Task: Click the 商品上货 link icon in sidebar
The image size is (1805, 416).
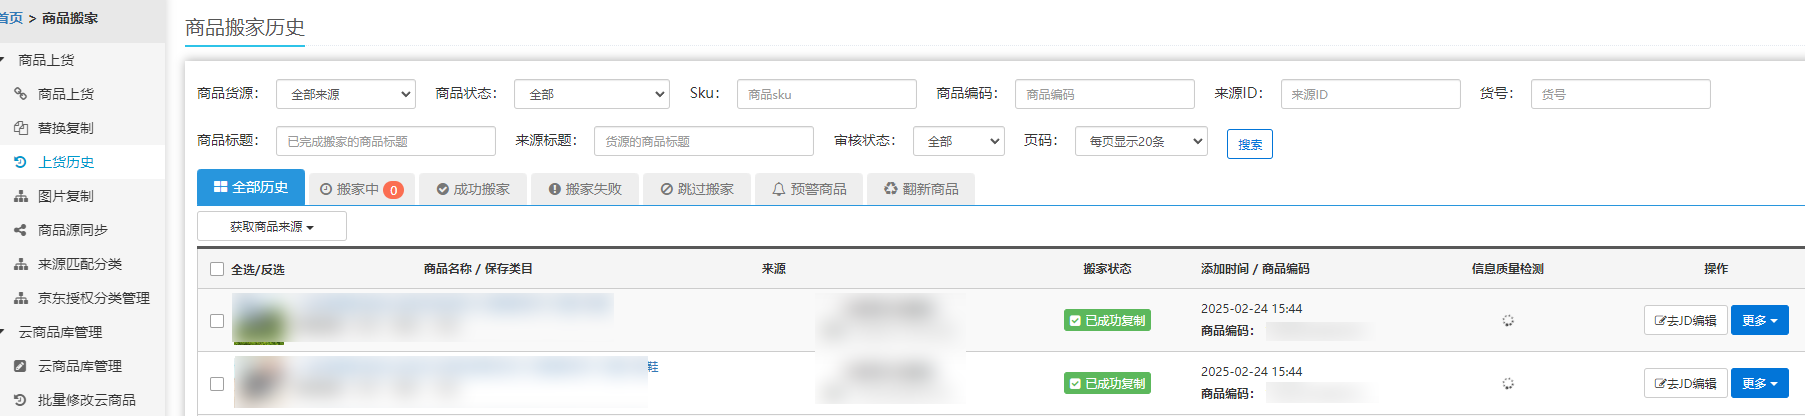Action: click(x=20, y=94)
